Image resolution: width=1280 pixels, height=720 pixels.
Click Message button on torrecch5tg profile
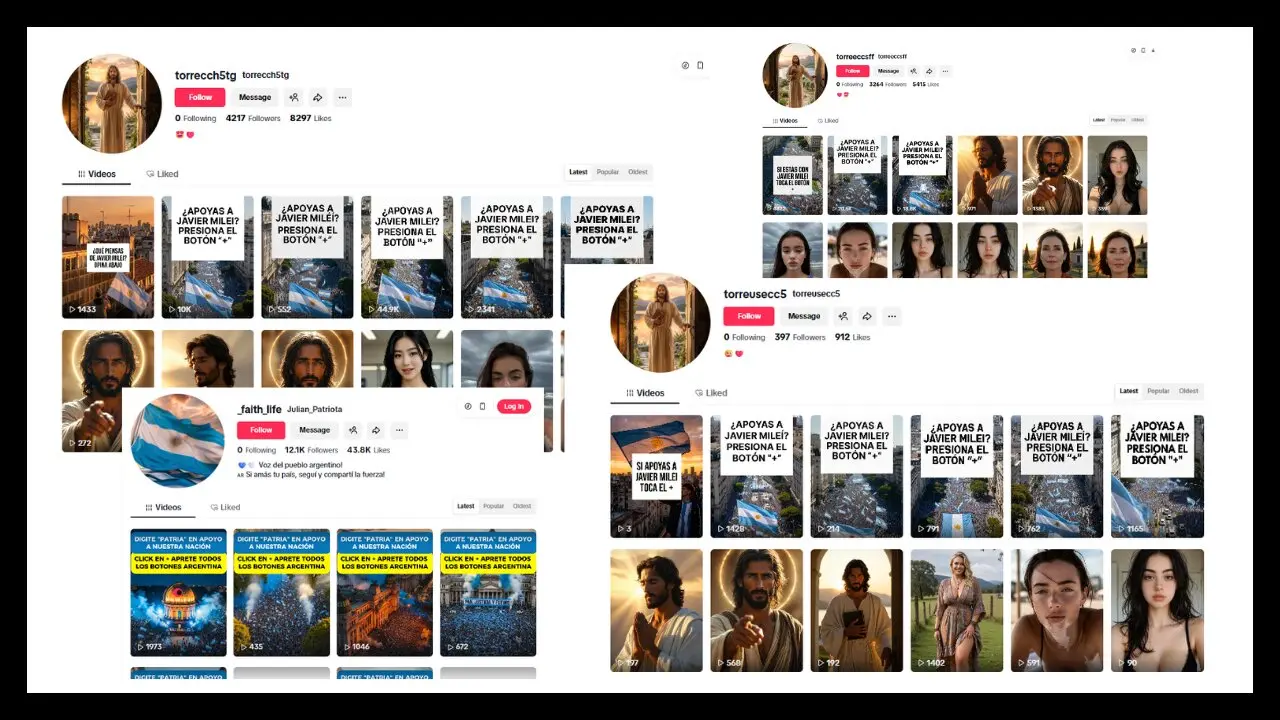coord(255,97)
